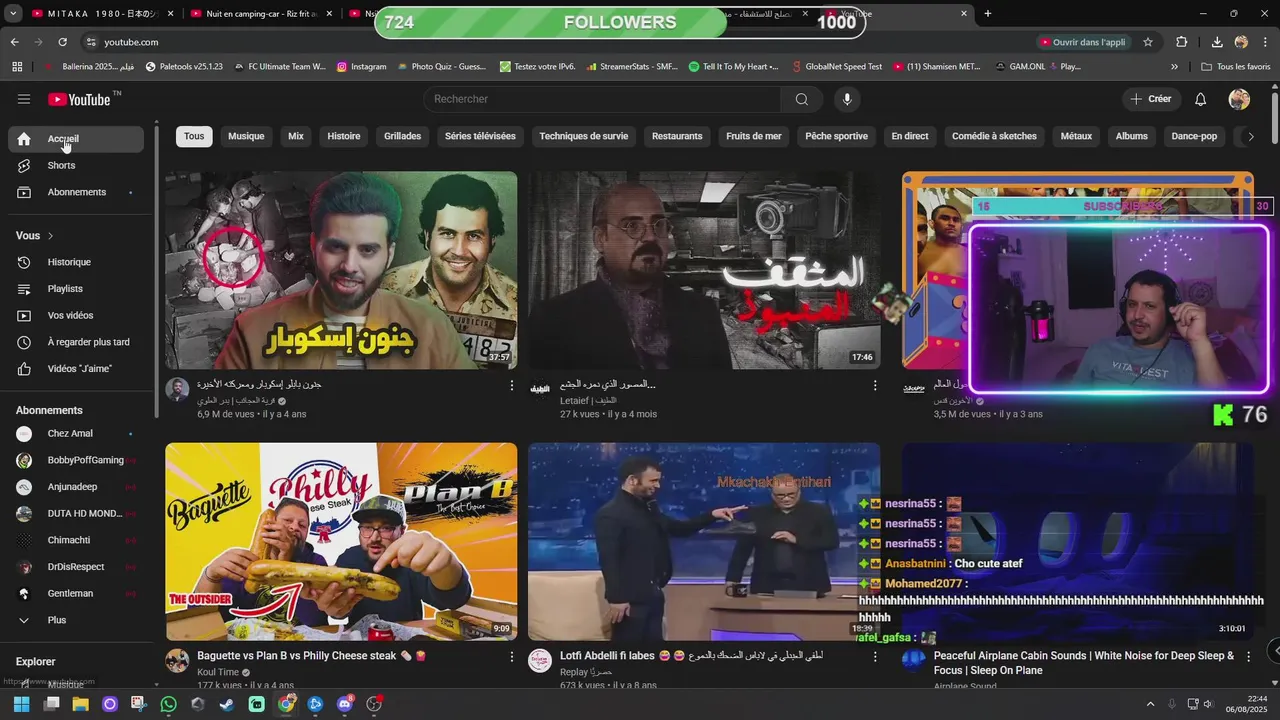Viewport: 1280px width, 720px height.
Task: Open the YouTube hamburger guide menu
Action: pos(24,99)
